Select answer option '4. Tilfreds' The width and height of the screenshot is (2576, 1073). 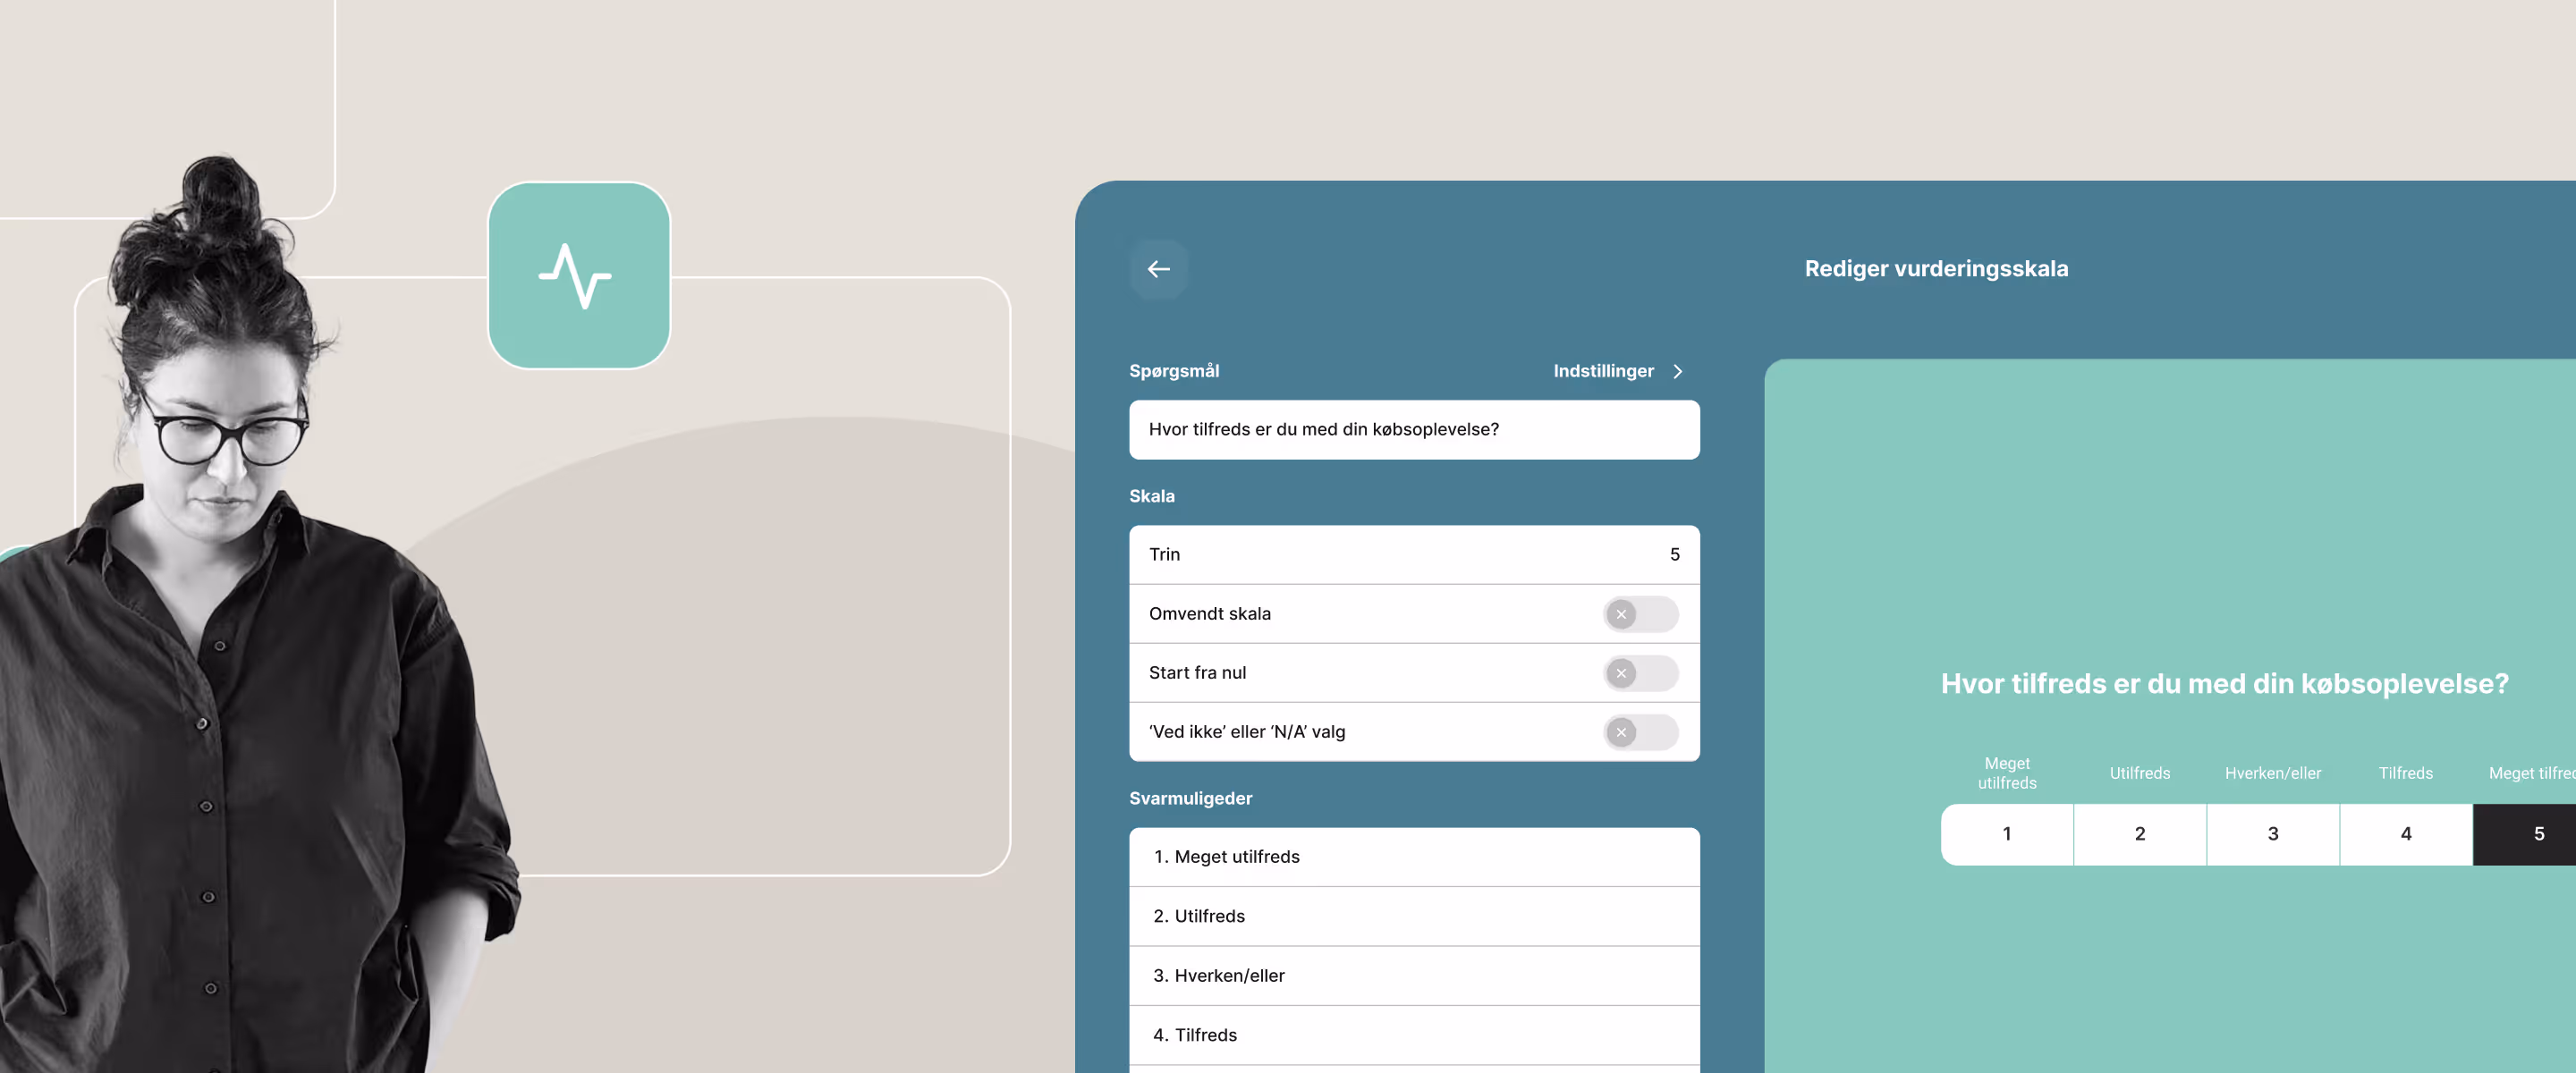pos(1413,1035)
